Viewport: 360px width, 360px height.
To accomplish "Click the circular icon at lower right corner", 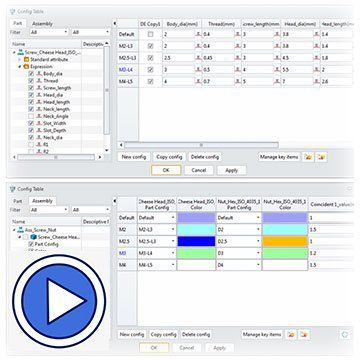I will tap(345, 334).
